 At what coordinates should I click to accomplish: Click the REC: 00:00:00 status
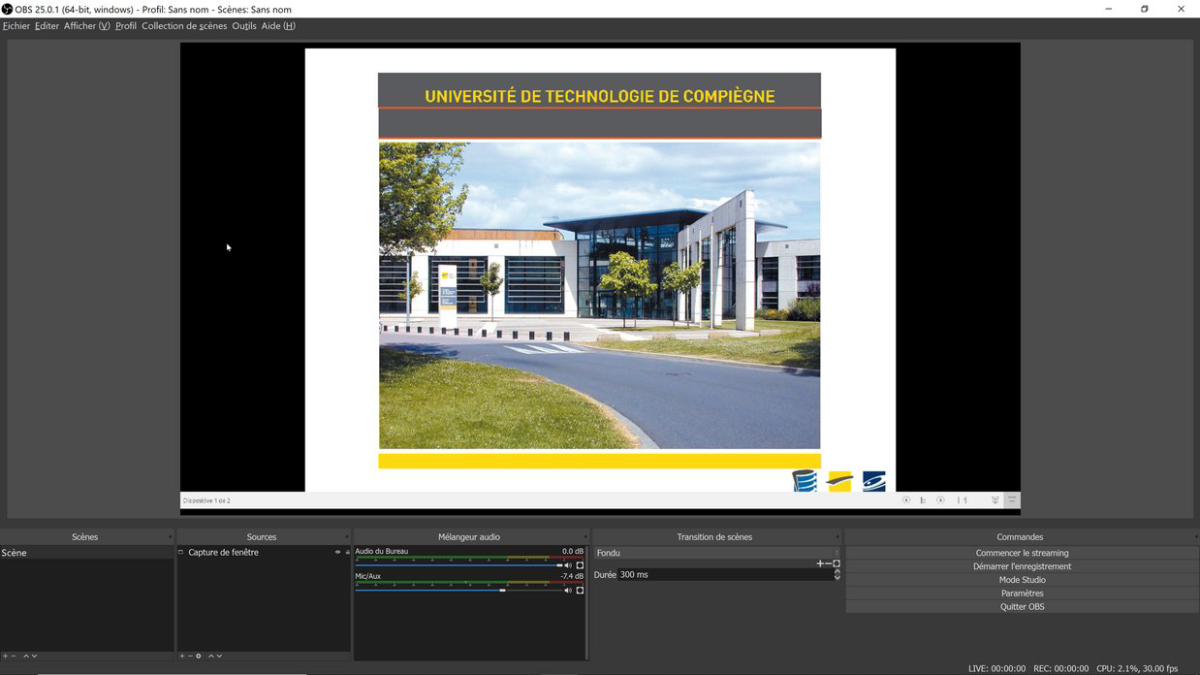click(1061, 668)
